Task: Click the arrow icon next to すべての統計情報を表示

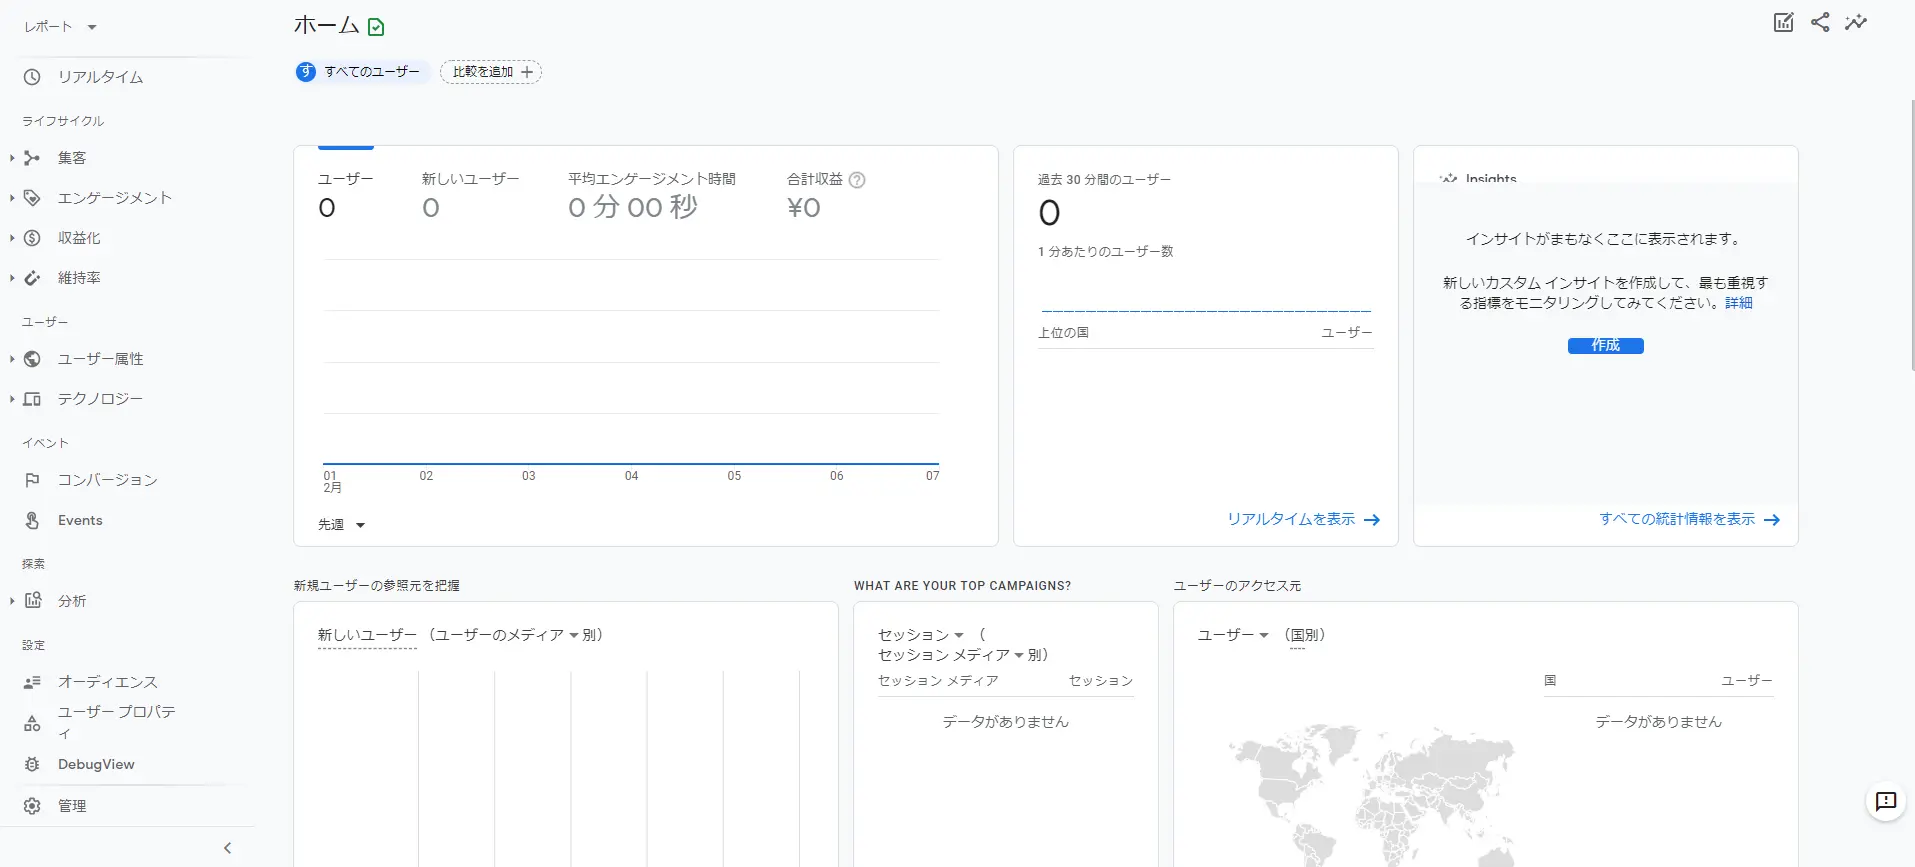Action: point(1772,520)
